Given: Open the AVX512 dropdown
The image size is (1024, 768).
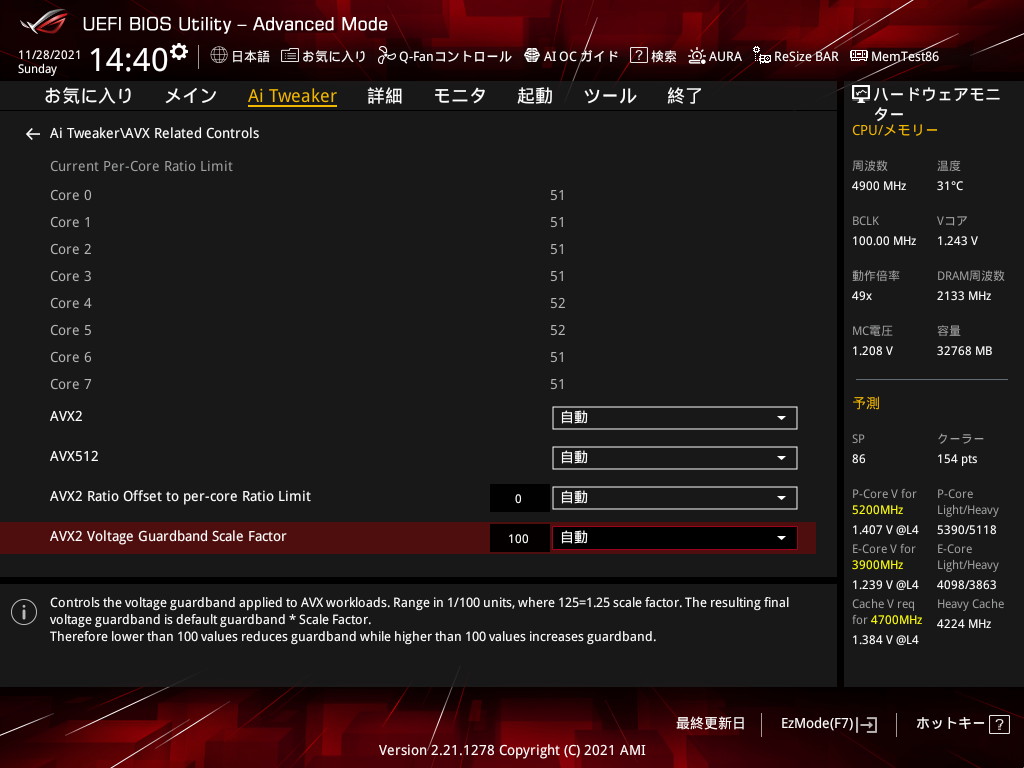Looking at the screenshot, I should (x=675, y=458).
